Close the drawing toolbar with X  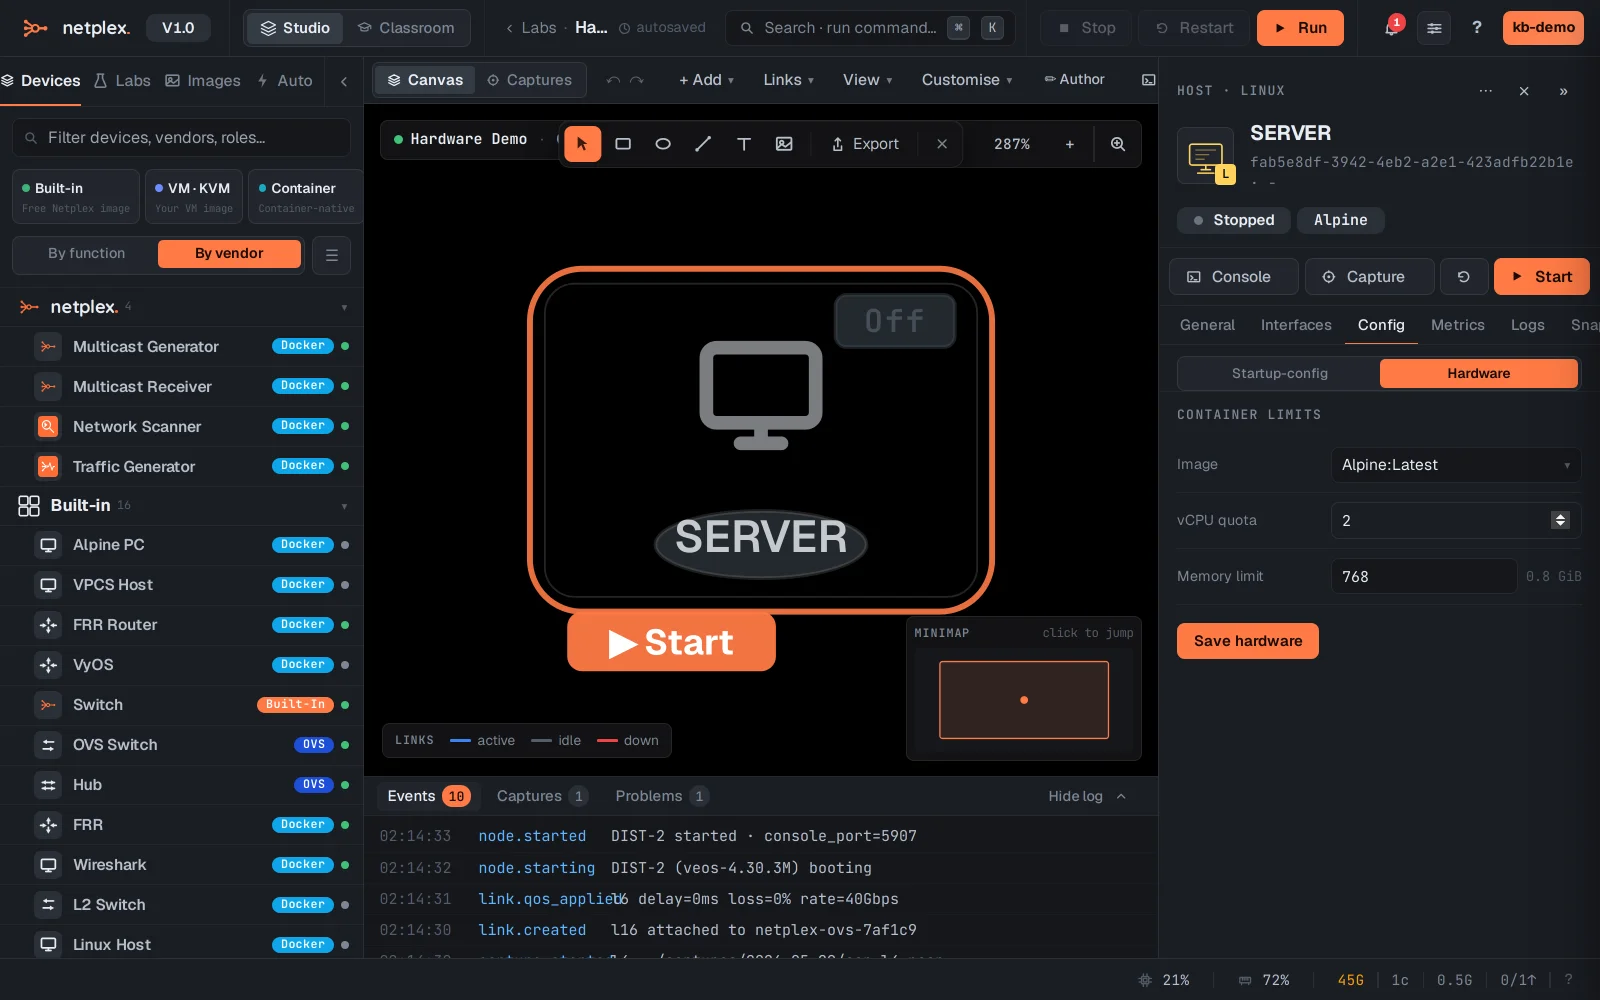point(942,144)
